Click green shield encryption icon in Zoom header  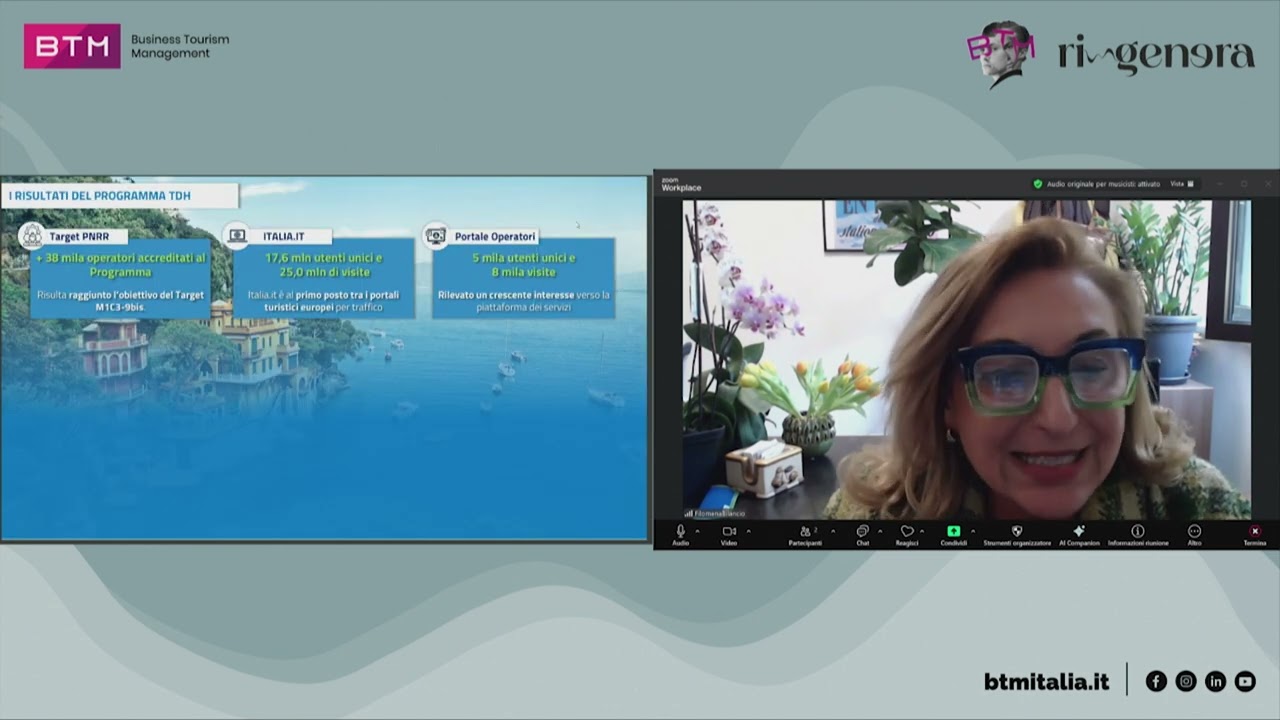[1038, 184]
